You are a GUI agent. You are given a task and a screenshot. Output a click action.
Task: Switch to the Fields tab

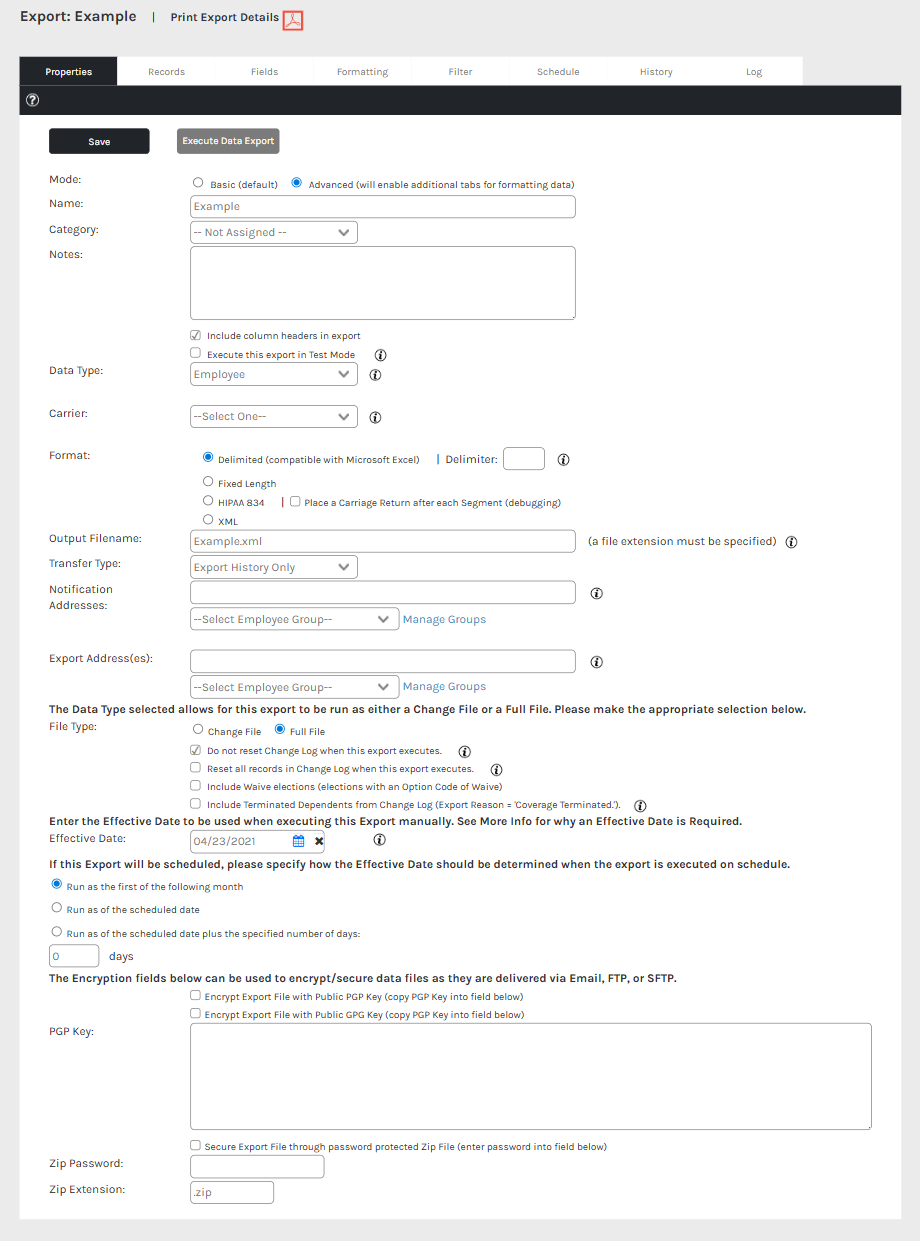coord(264,72)
